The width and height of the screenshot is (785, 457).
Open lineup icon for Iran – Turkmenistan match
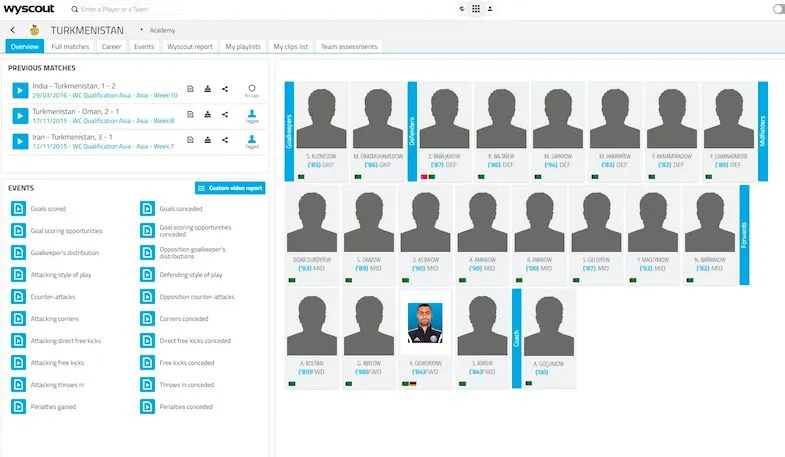(207, 140)
